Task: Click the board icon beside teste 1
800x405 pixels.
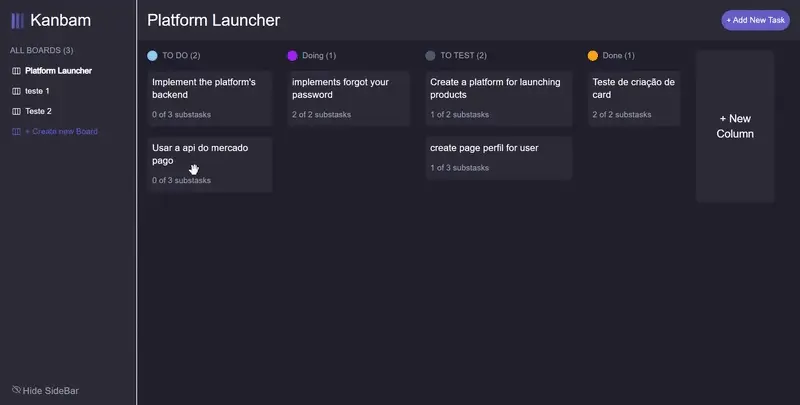Action: (16, 91)
